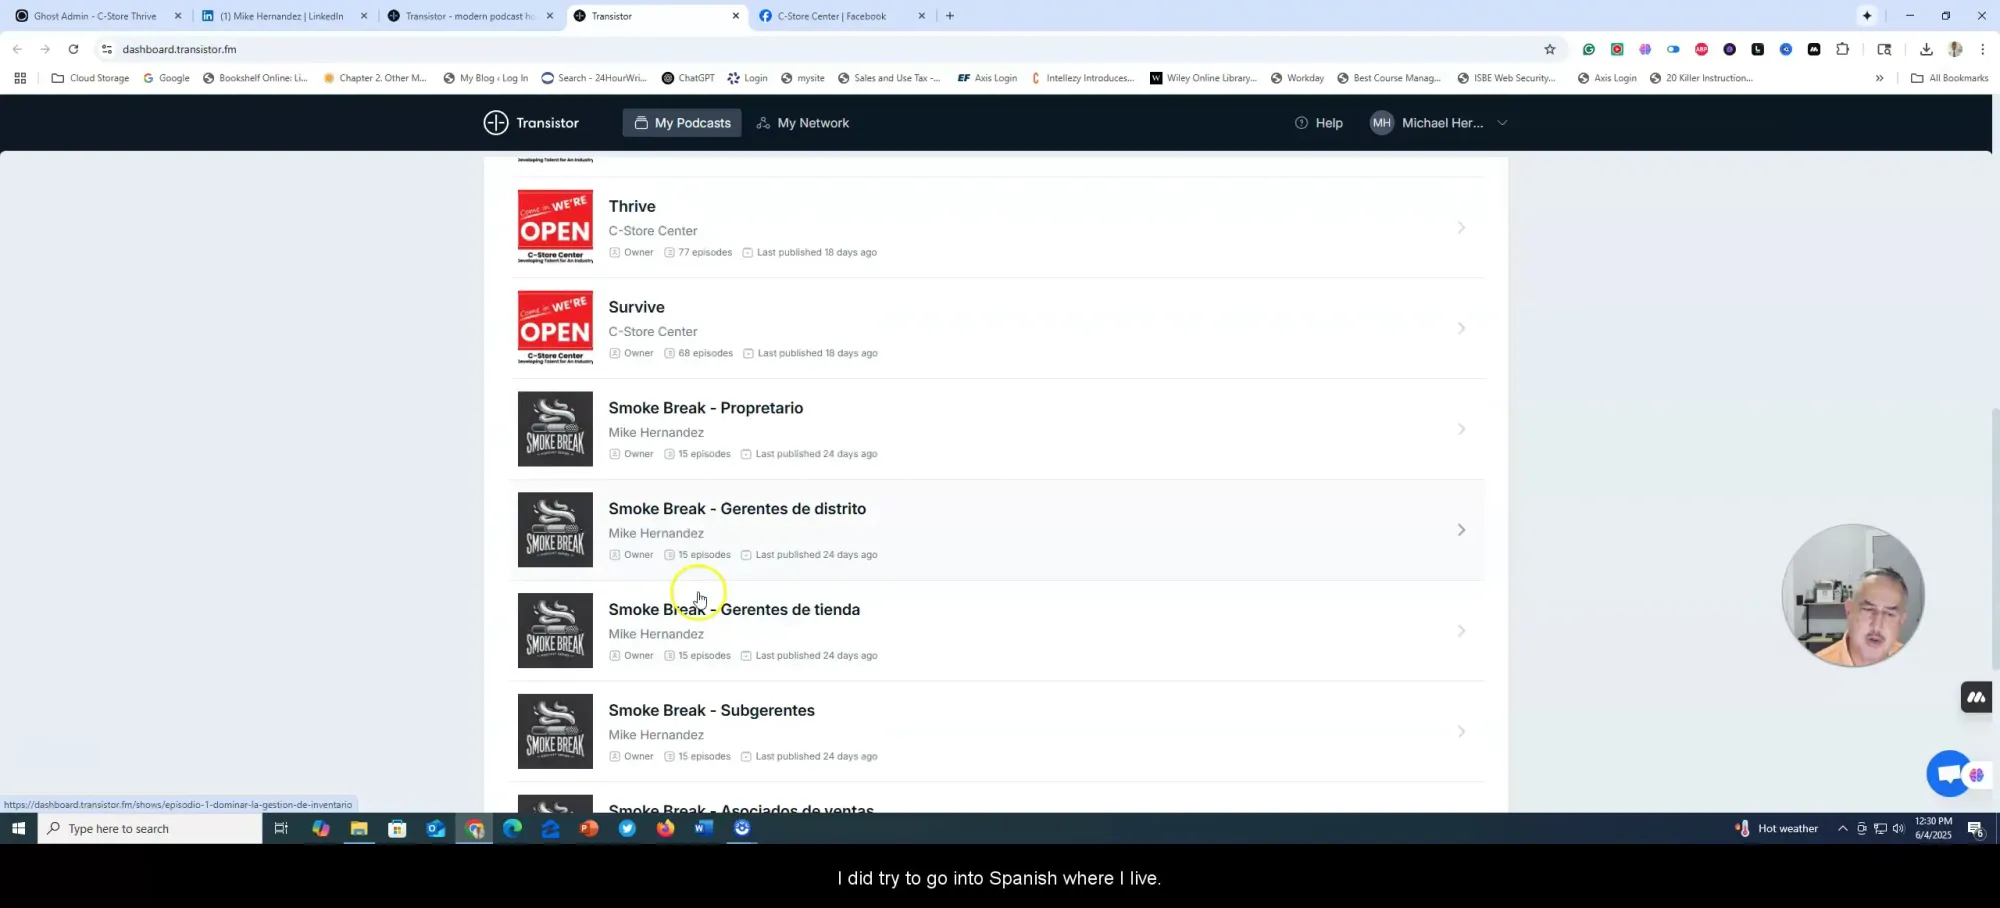This screenshot has width=2000, height=908.
Task: Open the Windows Start menu
Action: pyautogui.click(x=18, y=828)
